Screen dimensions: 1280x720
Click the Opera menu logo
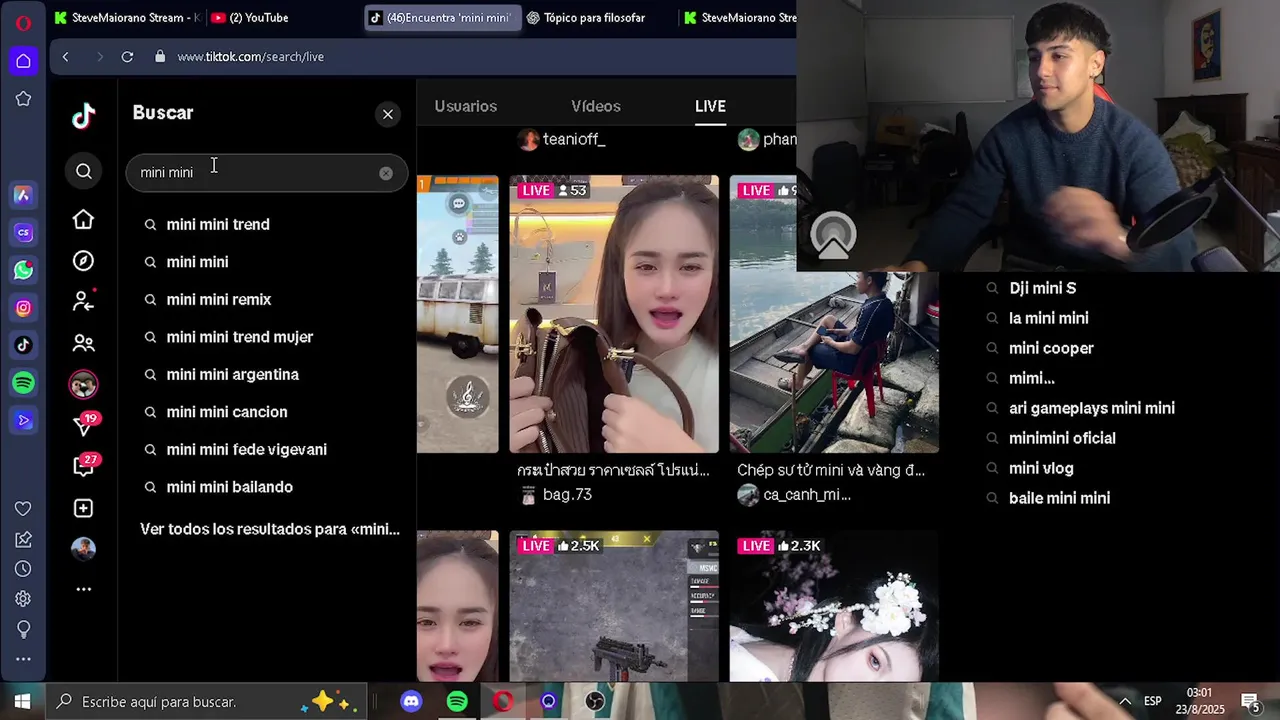pos(23,23)
